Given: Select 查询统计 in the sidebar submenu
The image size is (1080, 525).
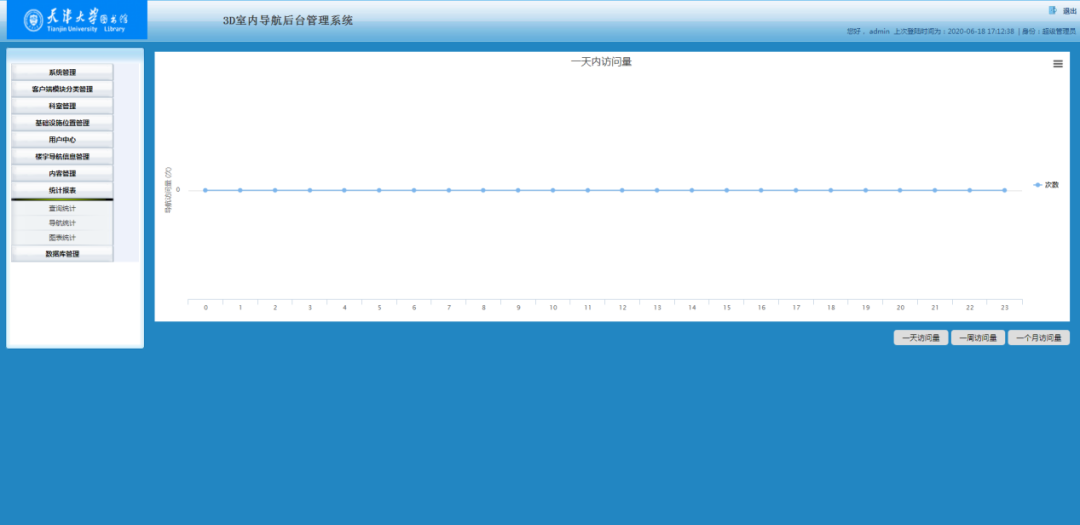Looking at the screenshot, I should 62,208.
